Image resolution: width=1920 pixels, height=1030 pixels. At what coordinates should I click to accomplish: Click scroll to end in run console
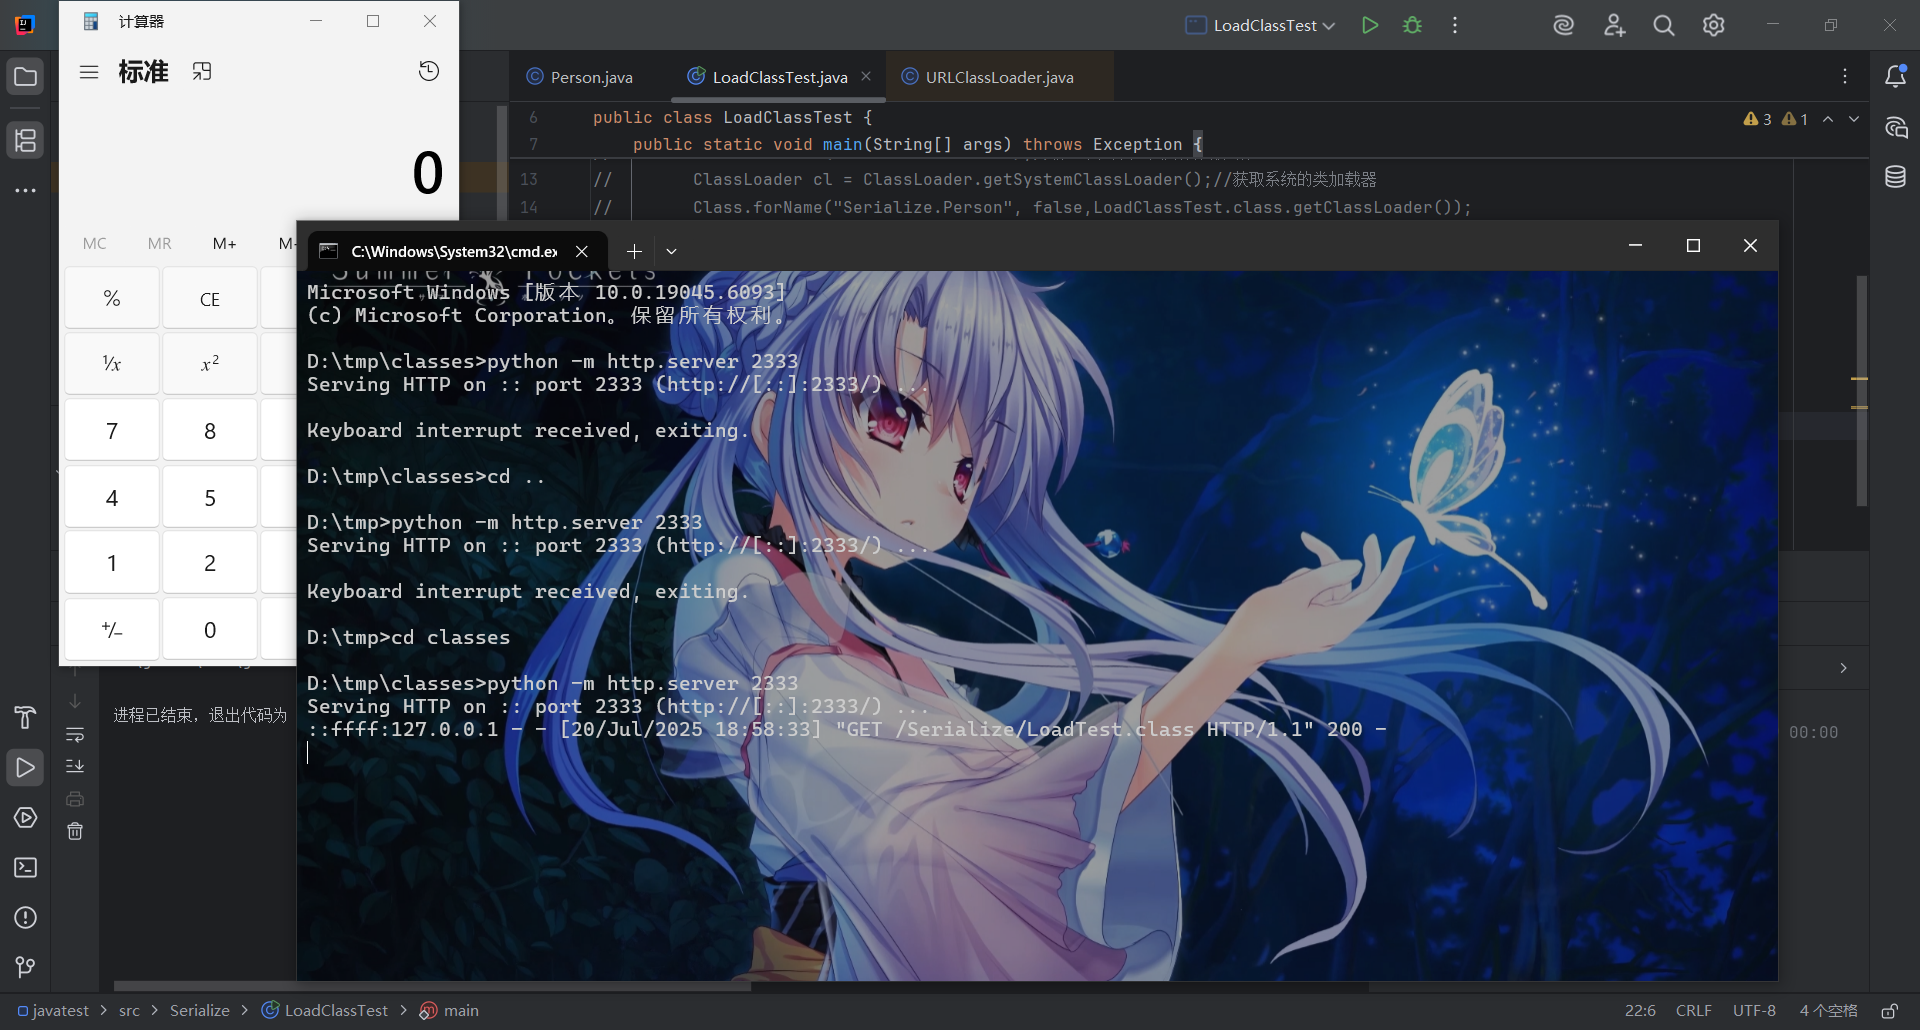pyautogui.click(x=75, y=766)
